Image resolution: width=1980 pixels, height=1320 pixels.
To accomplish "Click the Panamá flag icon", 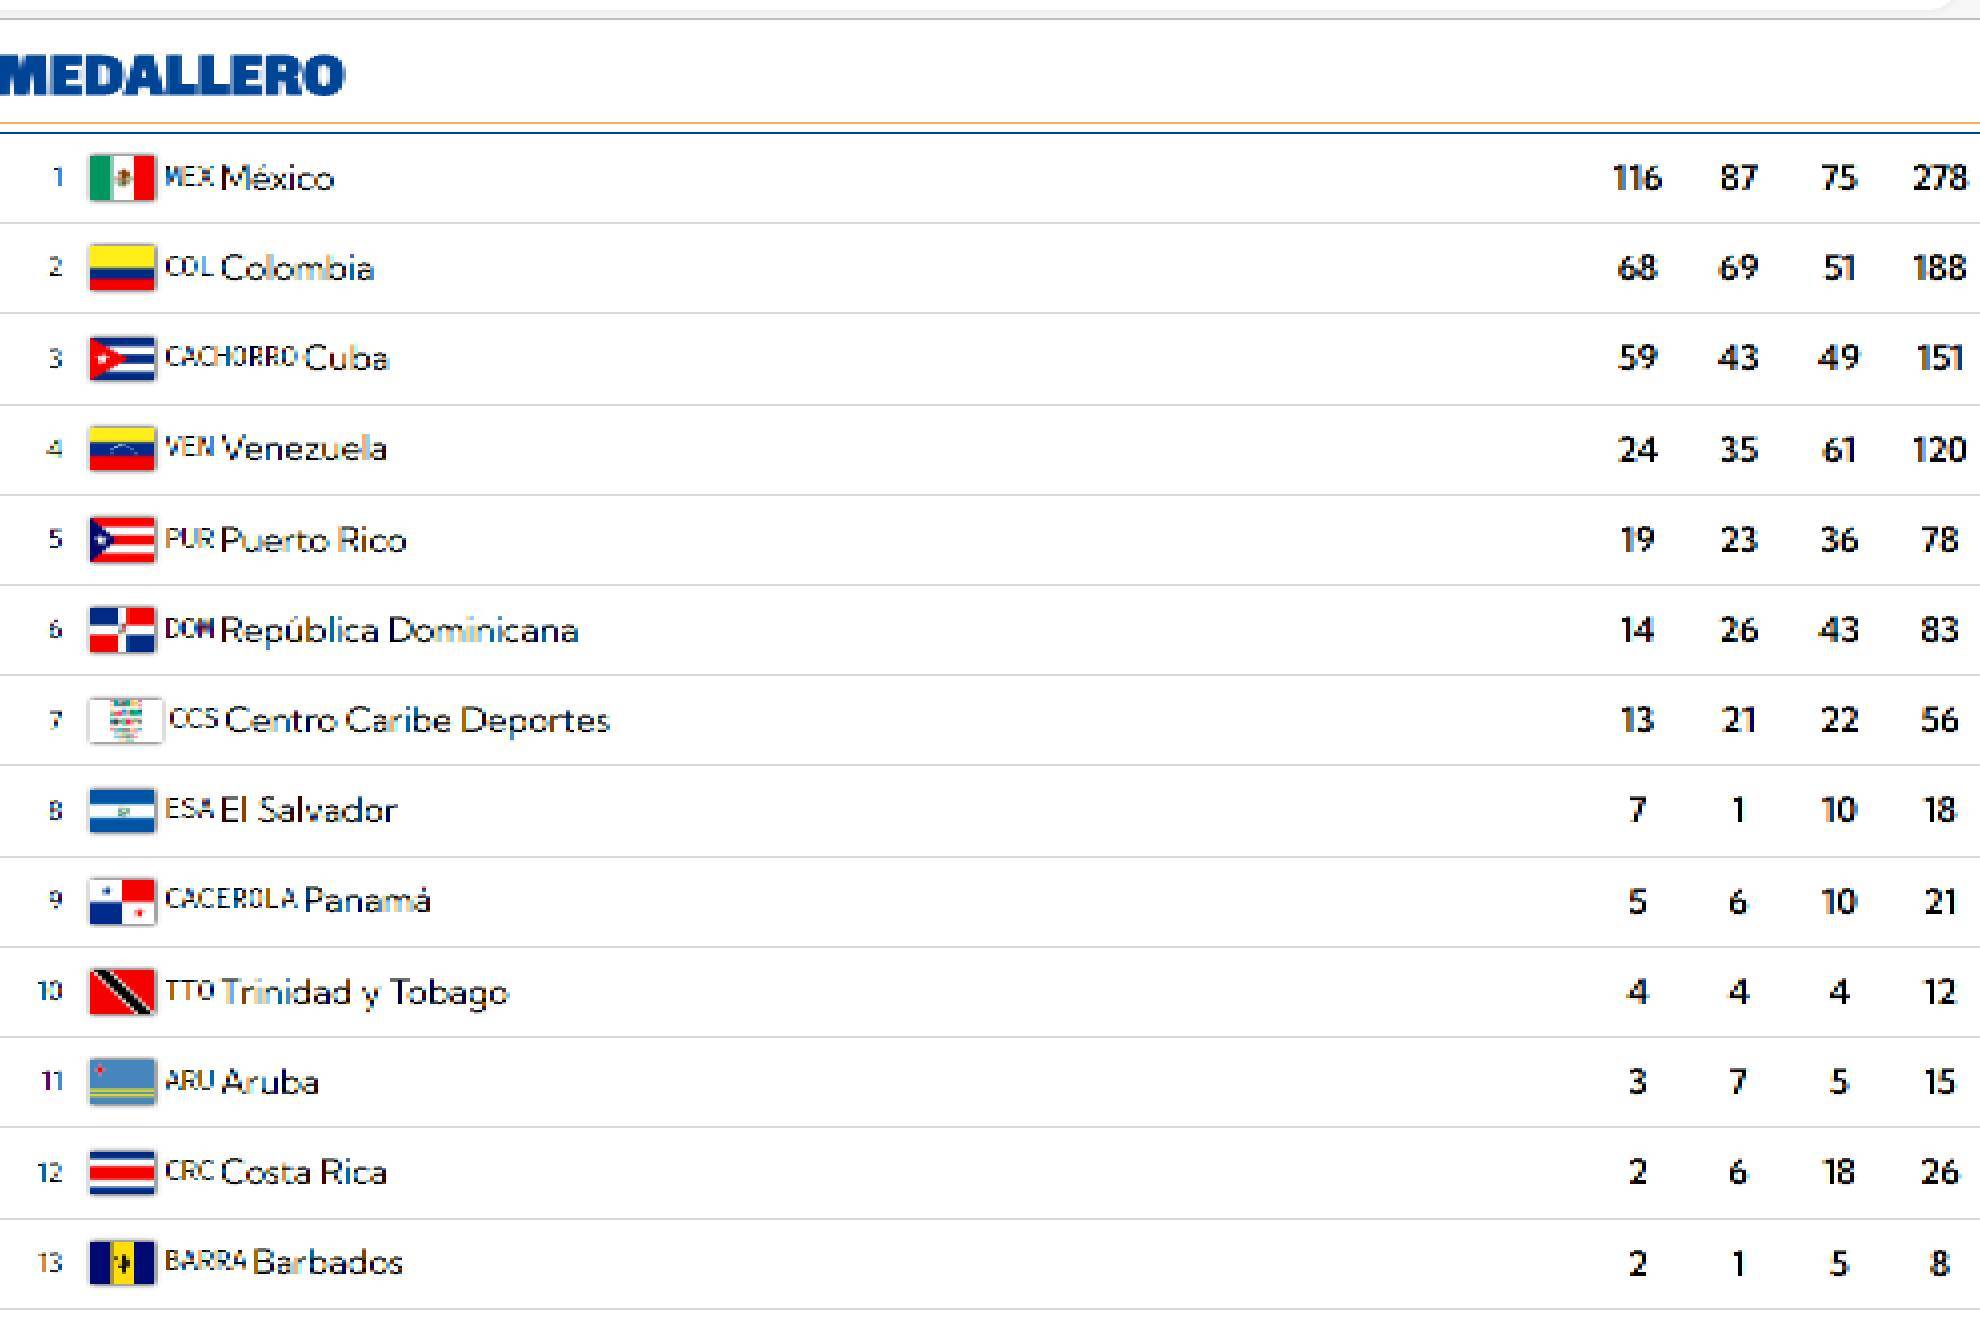I will pyautogui.click(x=122, y=901).
